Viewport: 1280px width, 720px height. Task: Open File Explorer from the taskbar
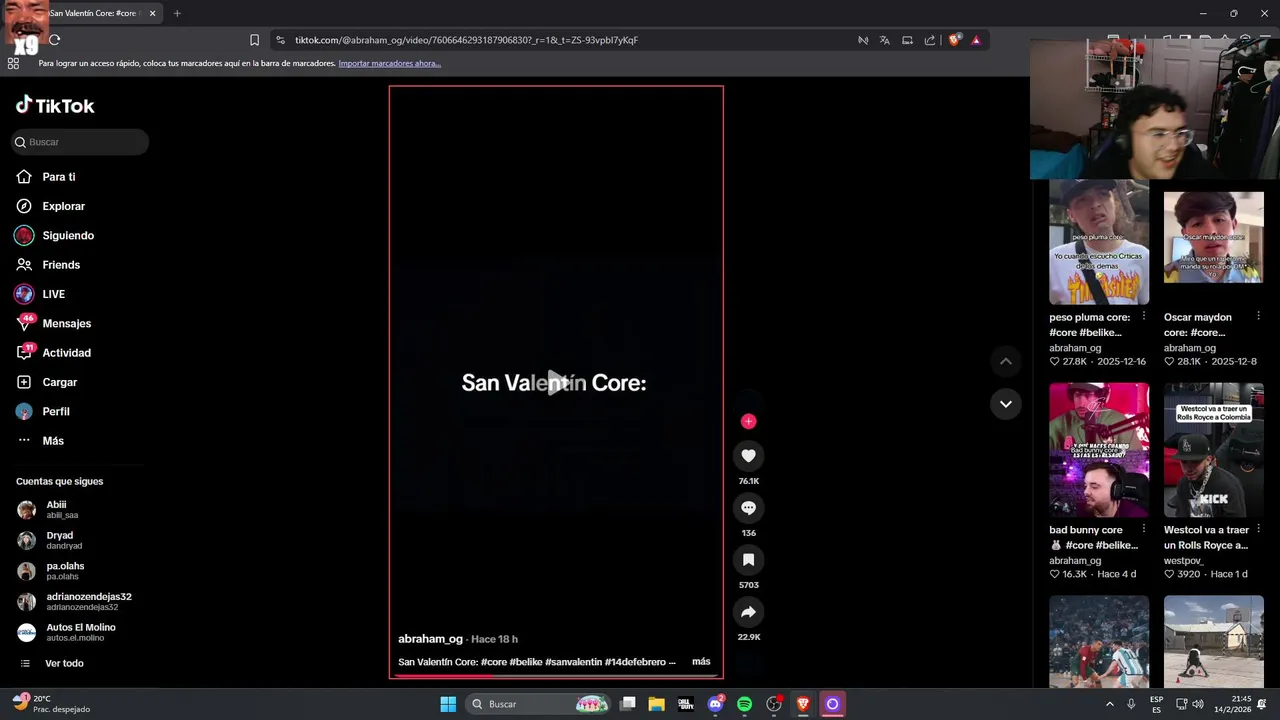pyautogui.click(x=656, y=704)
